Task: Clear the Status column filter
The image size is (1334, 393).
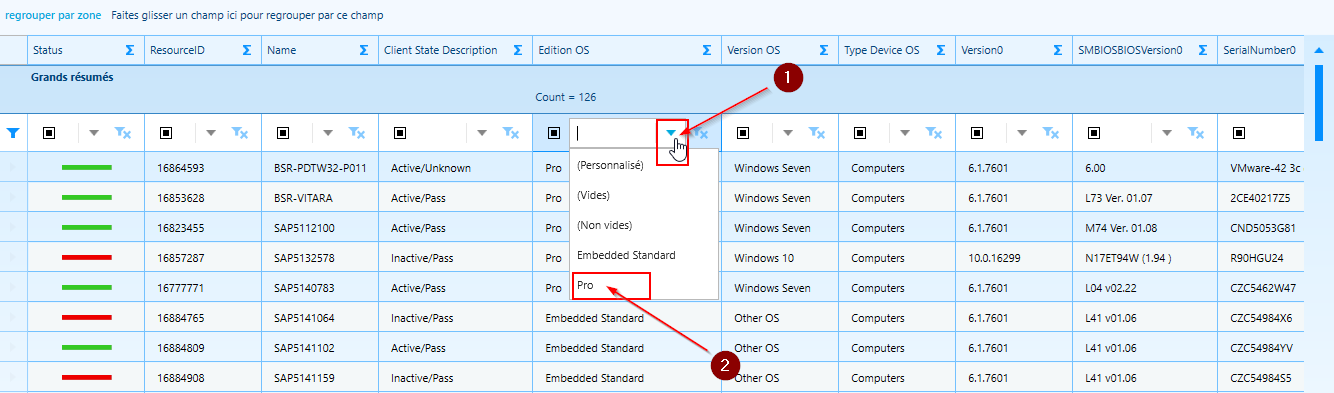Action: point(124,132)
